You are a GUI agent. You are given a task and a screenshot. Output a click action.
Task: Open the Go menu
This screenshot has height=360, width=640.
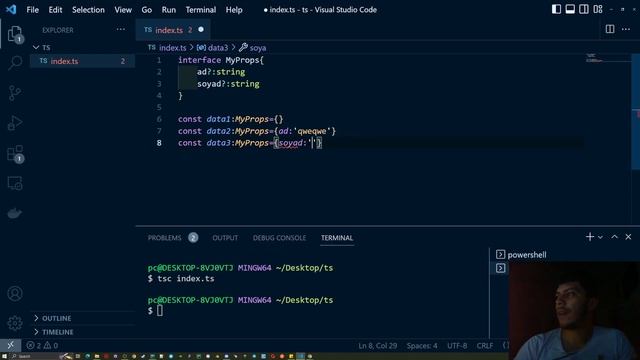click(x=147, y=10)
